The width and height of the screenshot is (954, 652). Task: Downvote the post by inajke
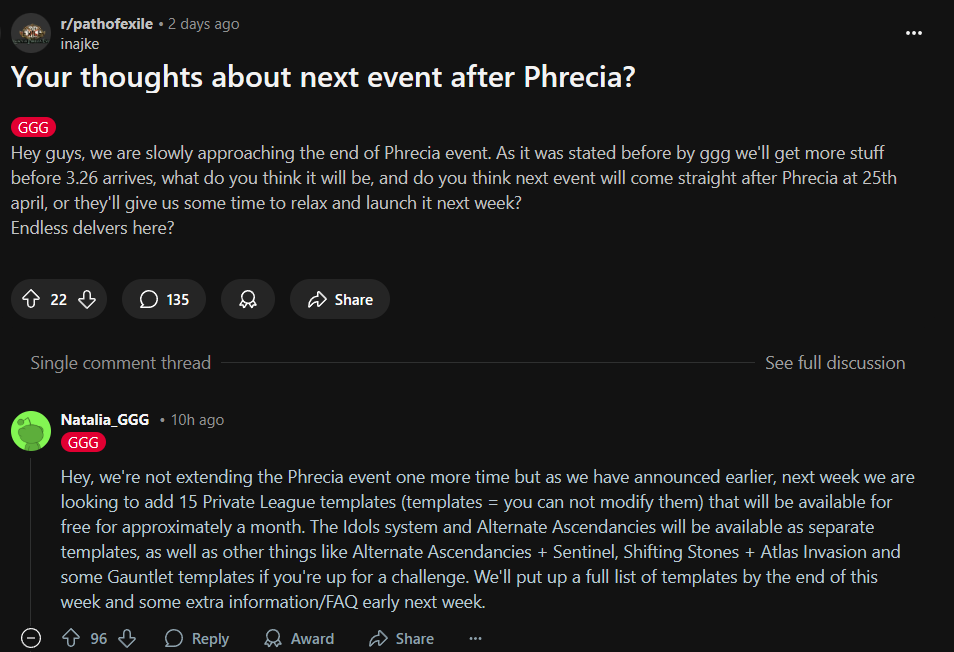point(87,299)
